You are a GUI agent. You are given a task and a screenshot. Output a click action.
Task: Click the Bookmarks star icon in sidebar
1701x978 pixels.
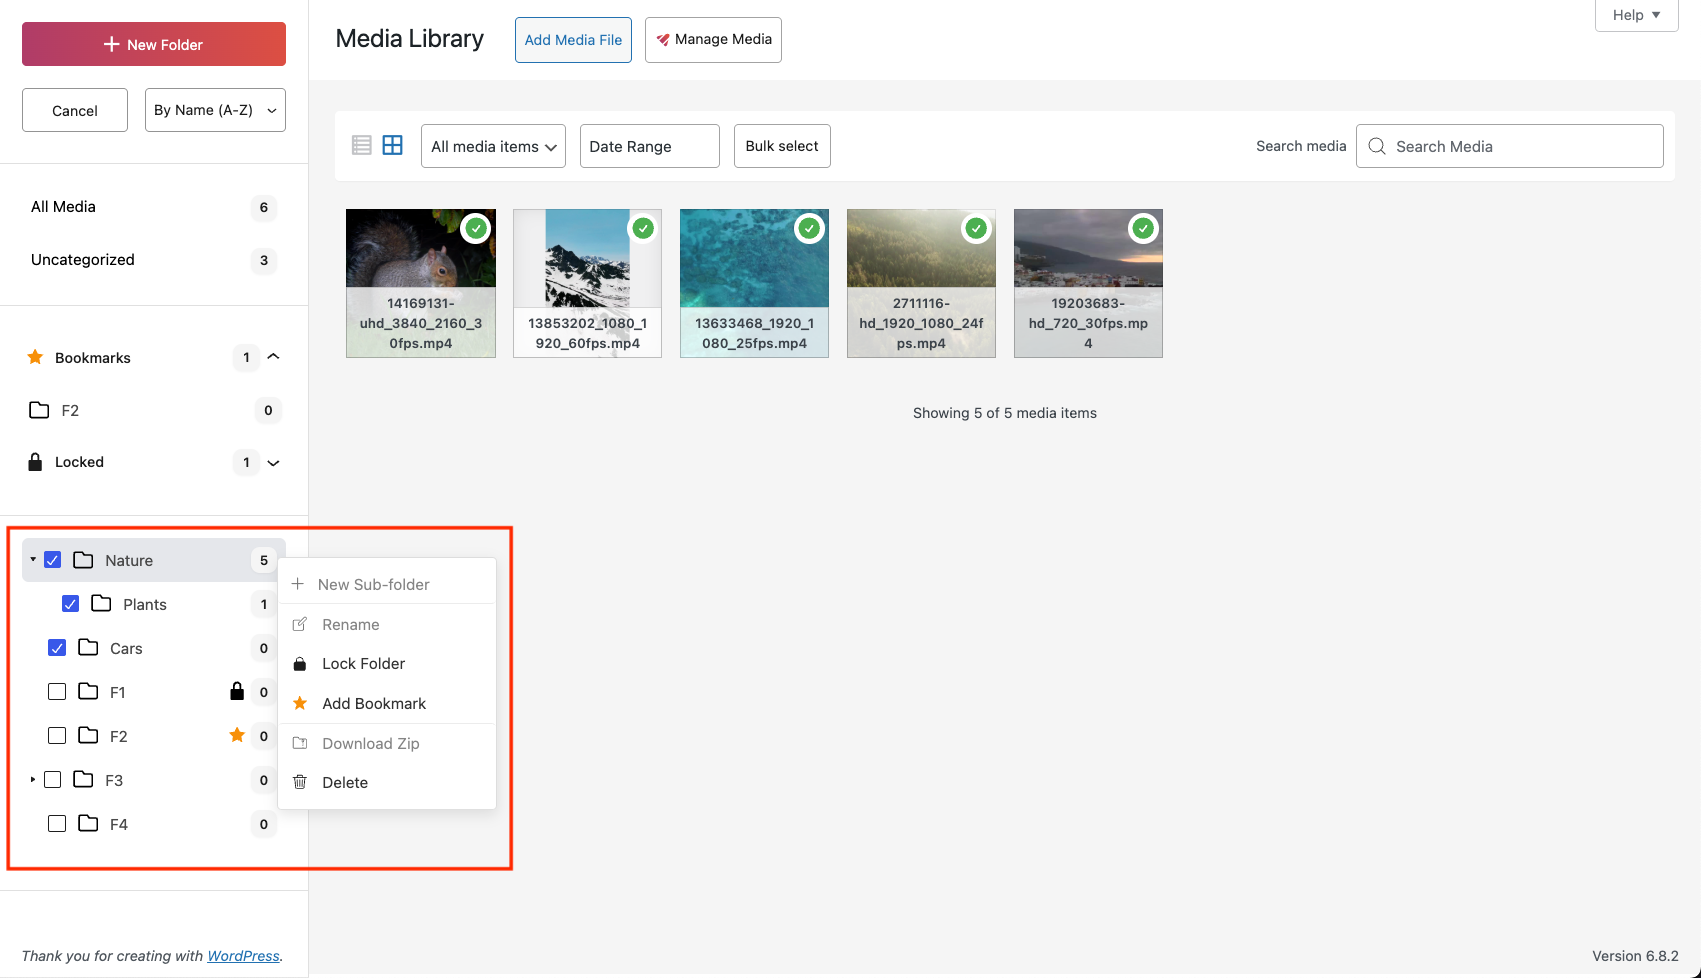pyautogui.click(x=36, y=357)
